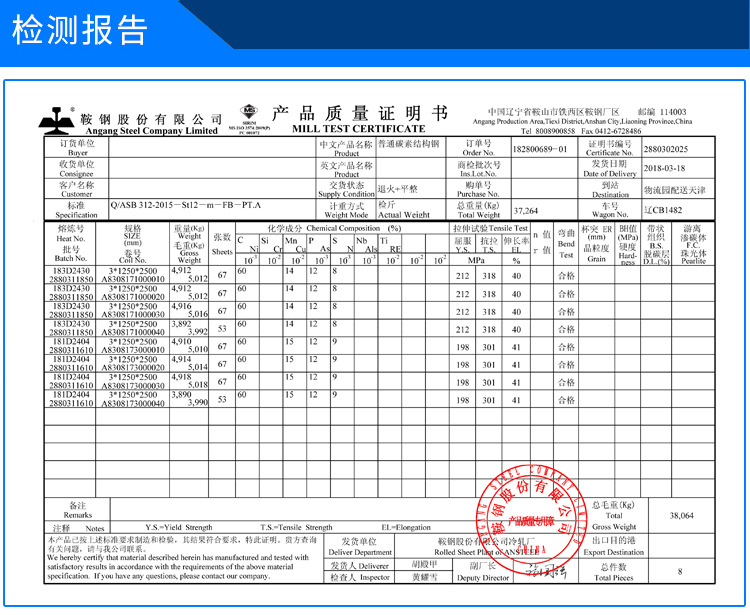Screen dimensions: 750x615
Task: Click net weight value 3,892
Action: (x=181, y=324)
